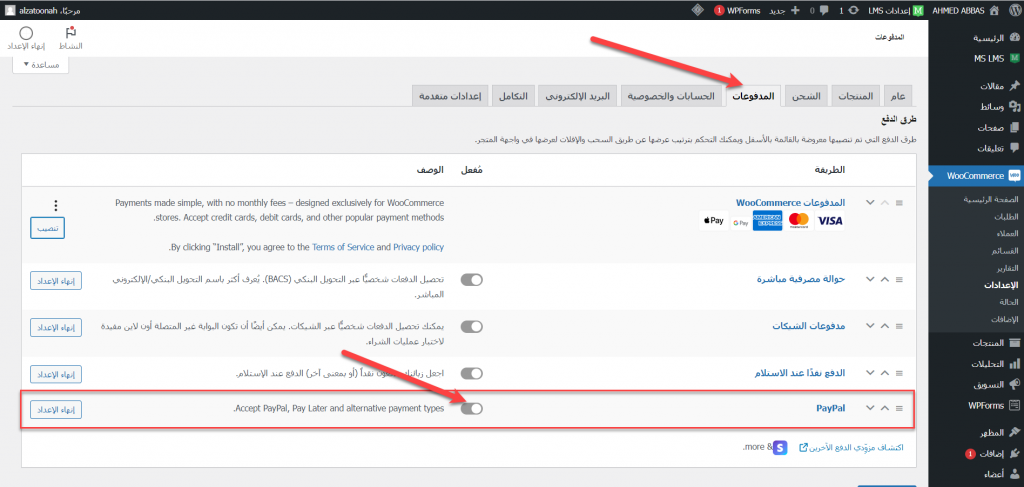Viewport: 1024px width, 487px height.
Task: Open the الحسابات والخصوصية tab
Action: coord(671,96)
